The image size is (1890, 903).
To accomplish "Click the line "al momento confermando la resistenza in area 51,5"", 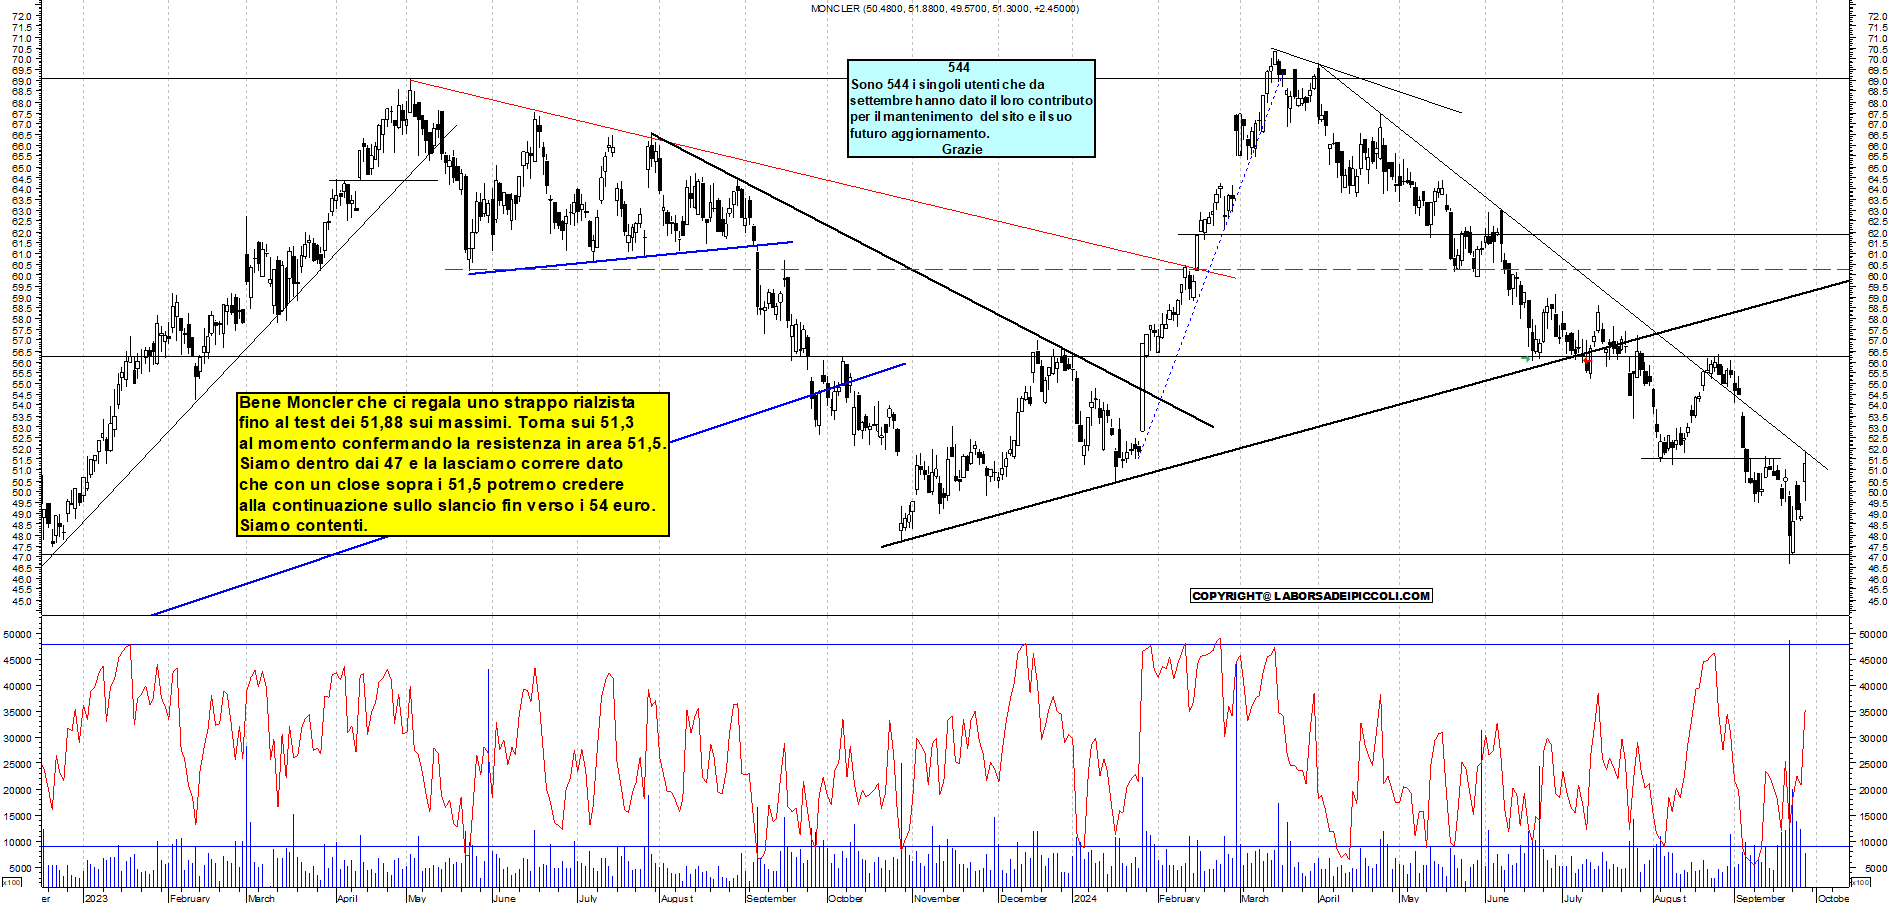I will (452, 443).
